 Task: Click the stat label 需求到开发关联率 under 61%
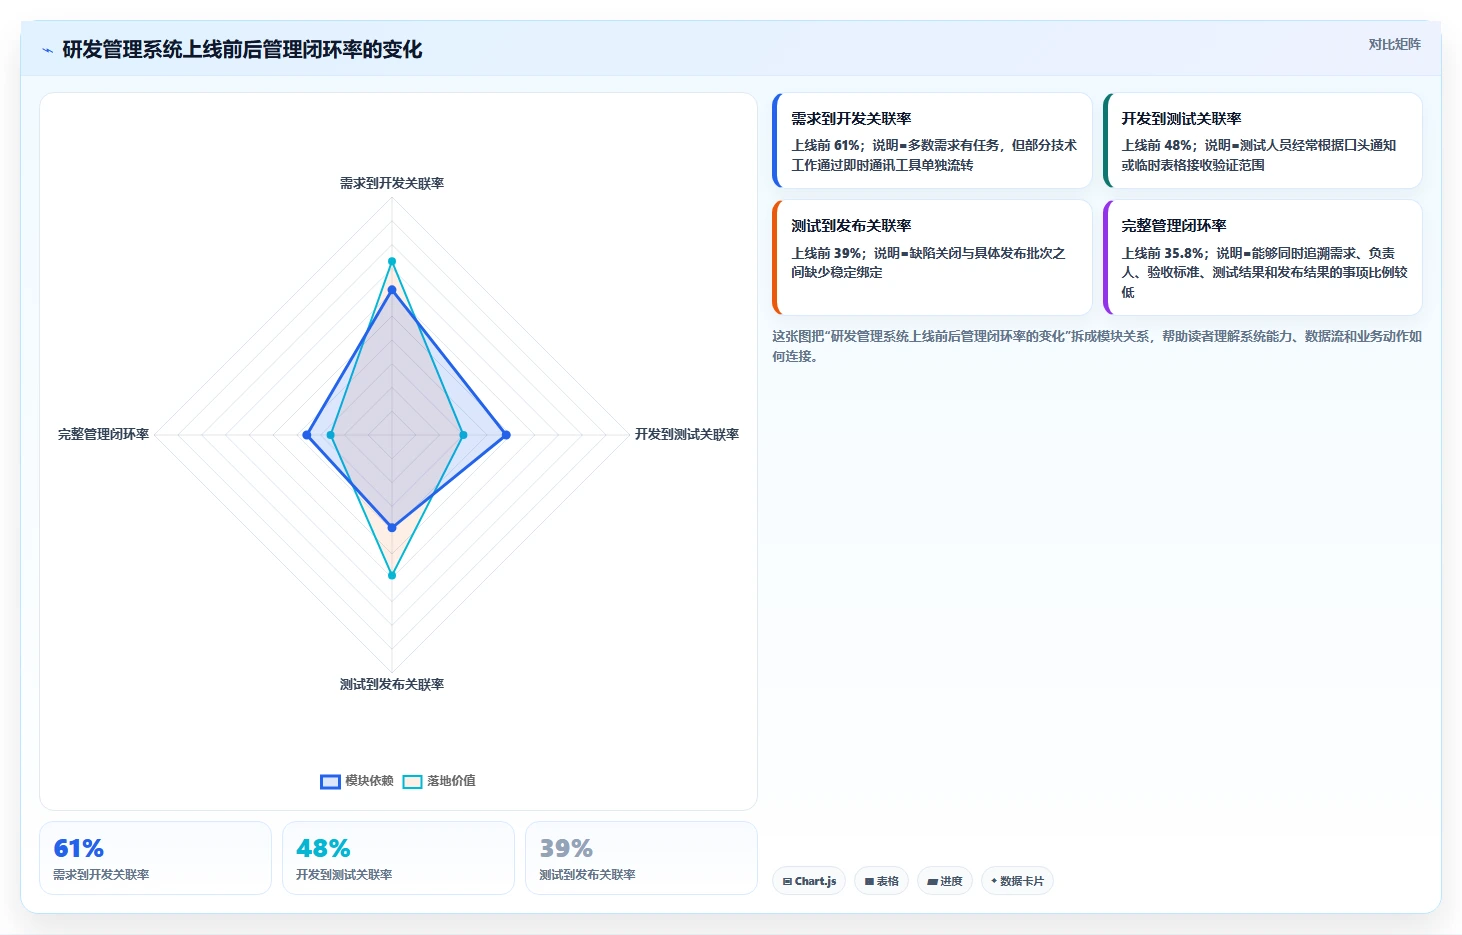(101, 874)
